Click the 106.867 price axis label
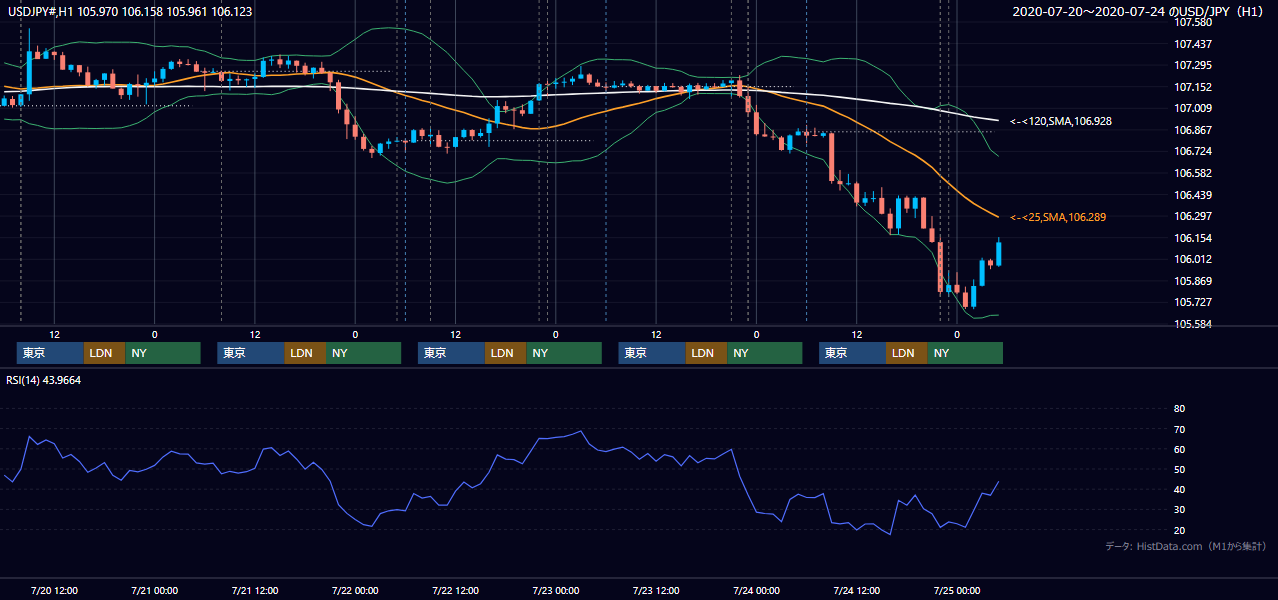1278x600 pixels. pos(1192,130)
